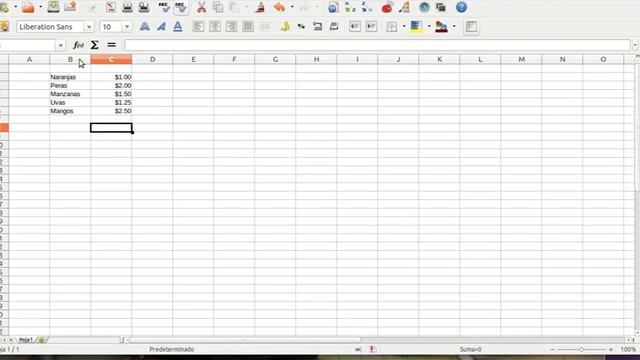The image size is (640, 360).
Task: Click the add decimal place icon
Action: (x=318, y=27)
